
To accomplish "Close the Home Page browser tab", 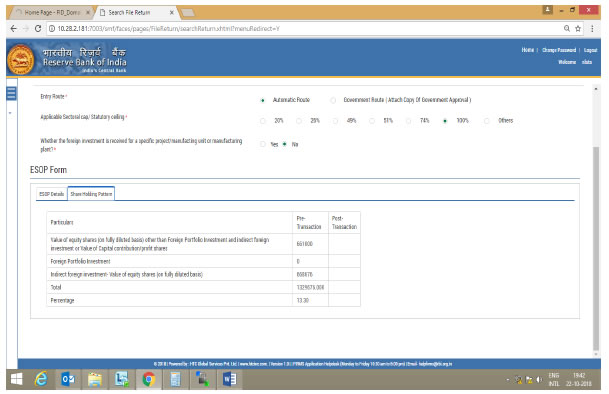I will [x=88, y=12].
